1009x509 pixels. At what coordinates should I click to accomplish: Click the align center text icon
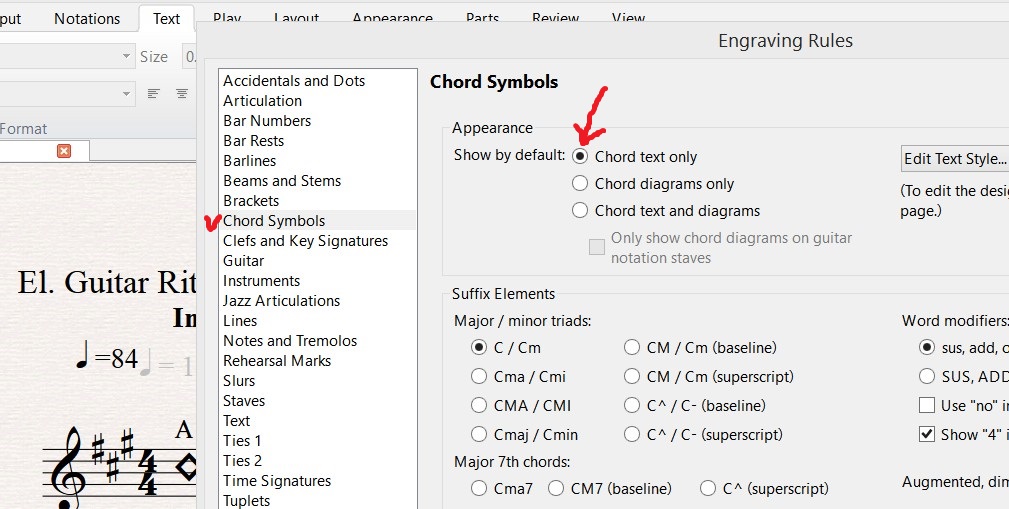(182, 93)
